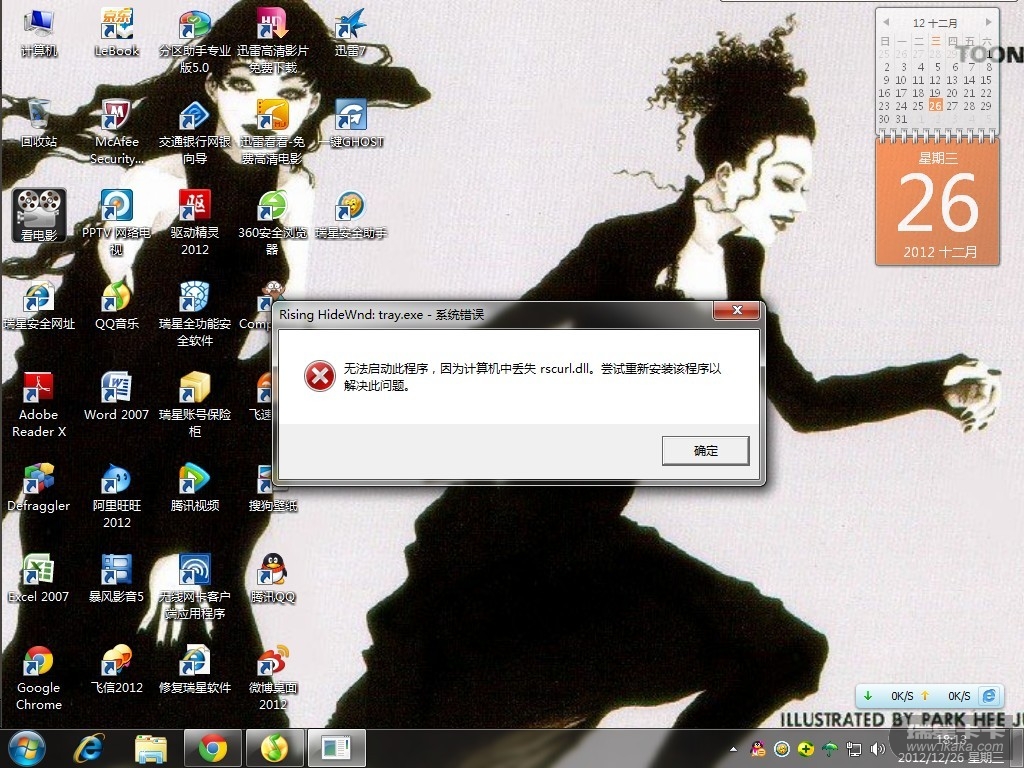Open the network connection tray icon

pos(854,749)
